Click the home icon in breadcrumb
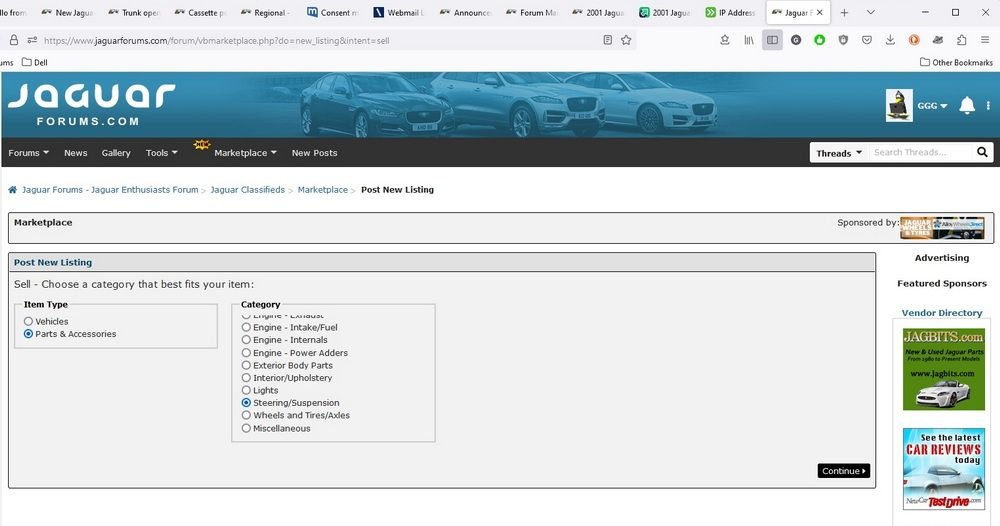The image size is (1000, 526). [x=13, y=190]
